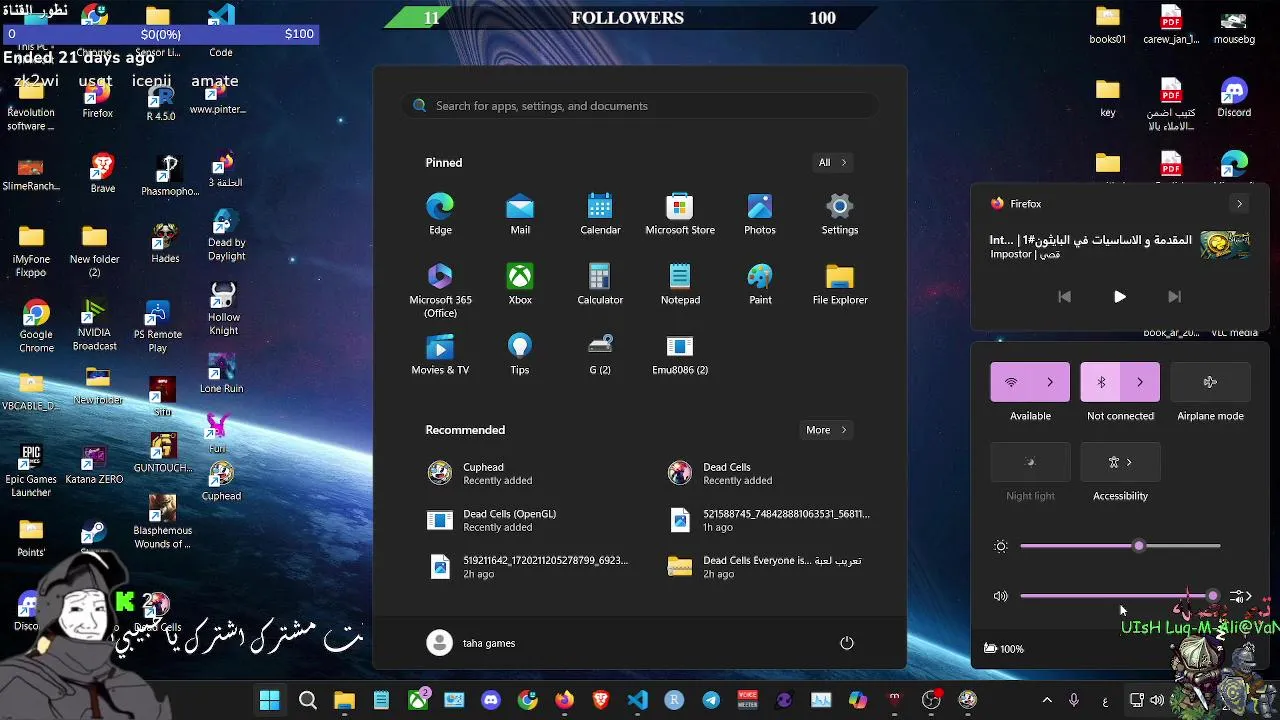Open Google Chrome desktop shortcut
Viewport: 1280px width, 720px height.
(x=36, y=327)
